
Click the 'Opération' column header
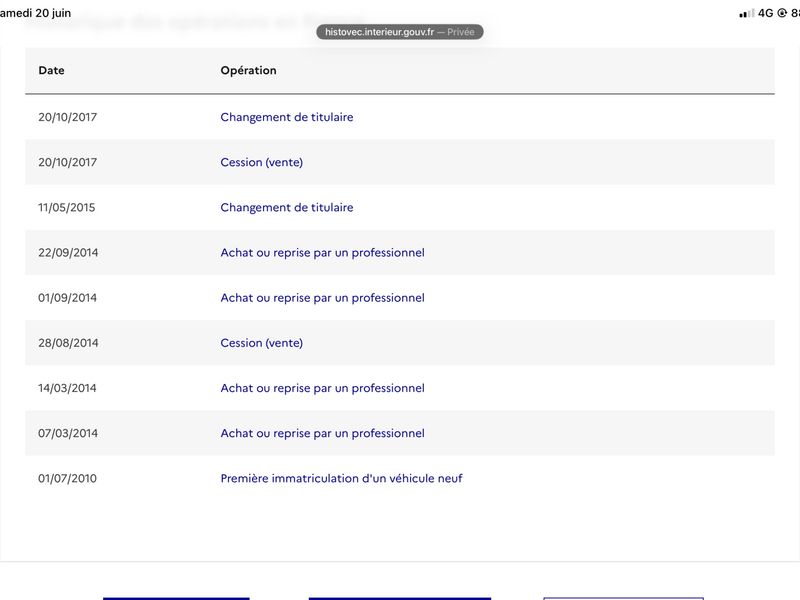(248, 70)
